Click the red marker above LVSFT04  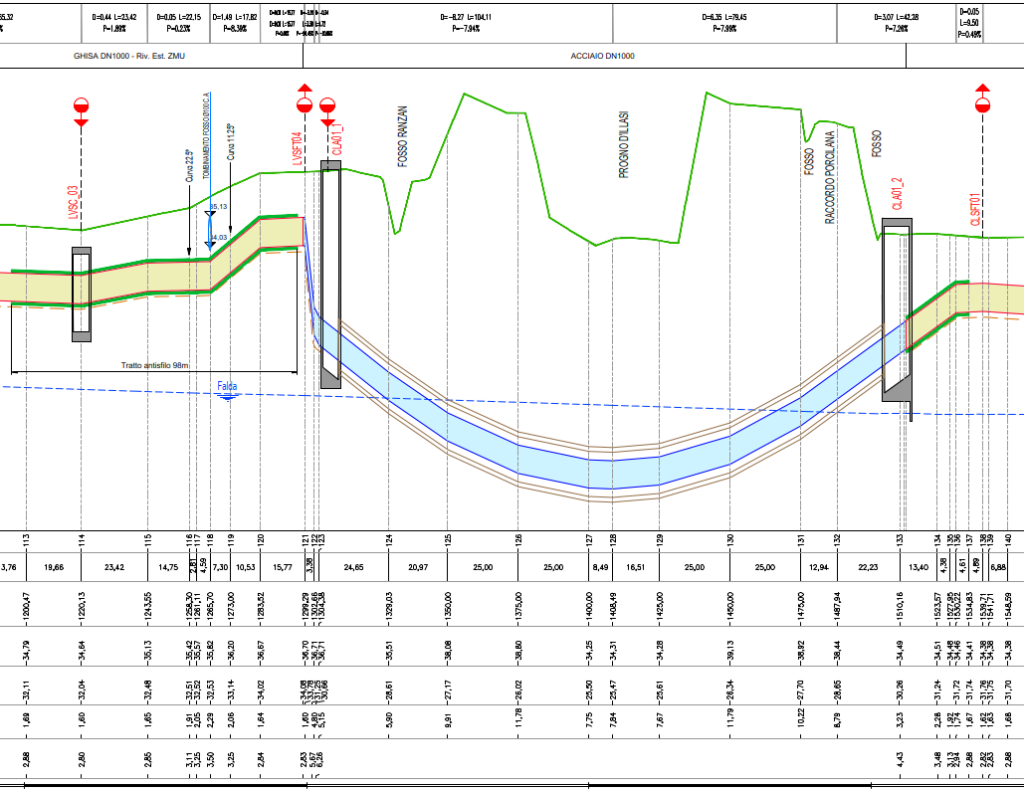[305, 101]
